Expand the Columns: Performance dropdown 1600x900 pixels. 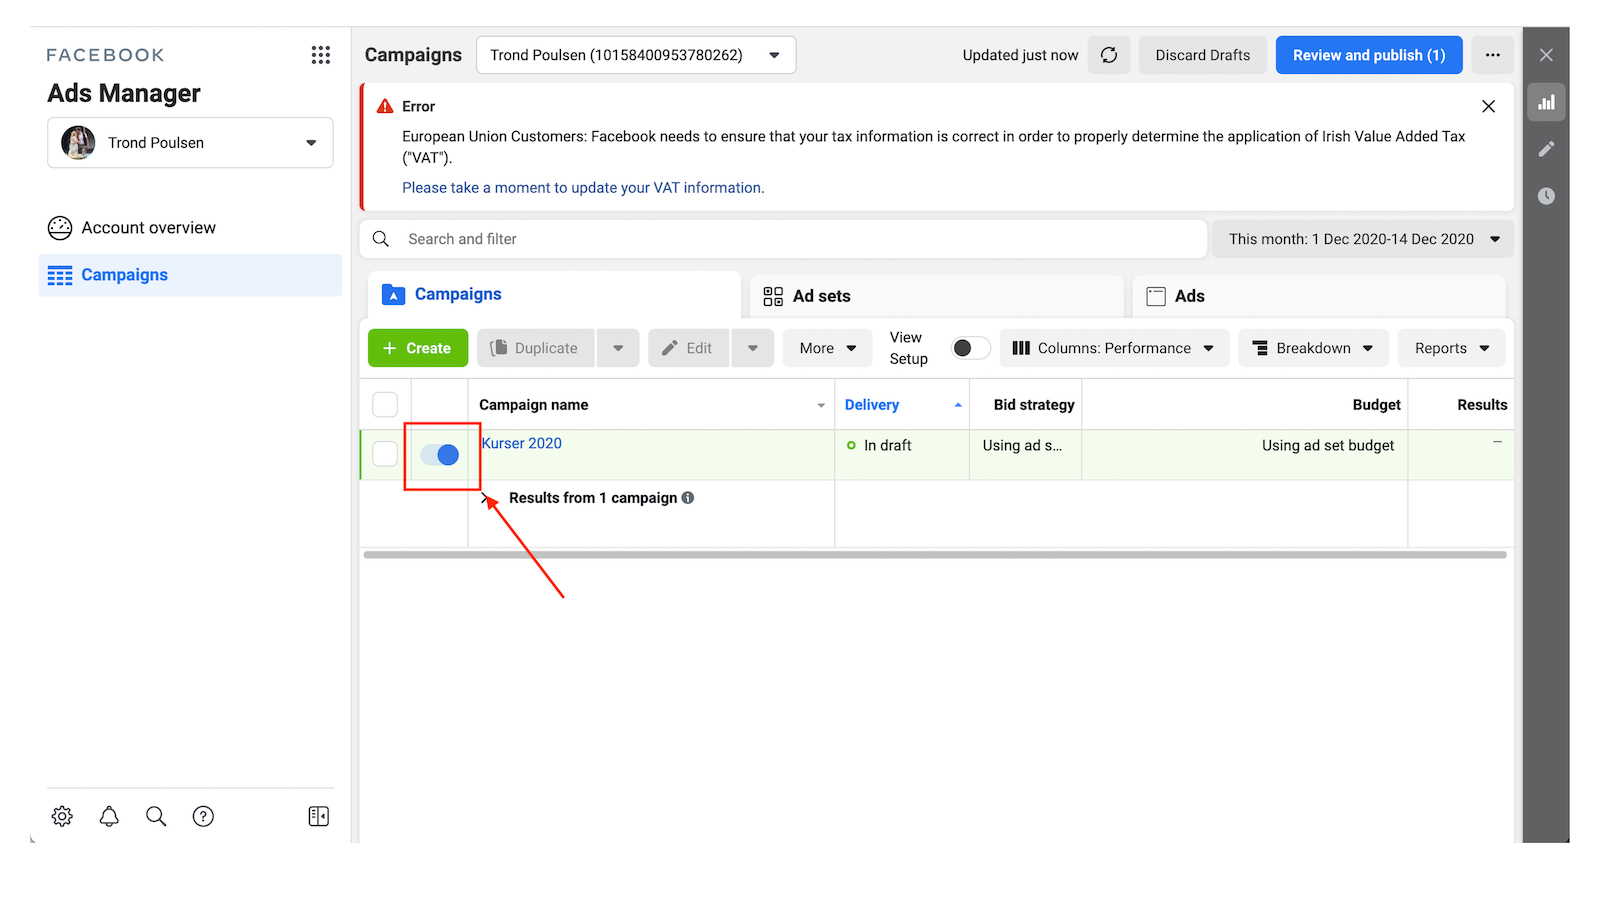tap(1114, 348)
